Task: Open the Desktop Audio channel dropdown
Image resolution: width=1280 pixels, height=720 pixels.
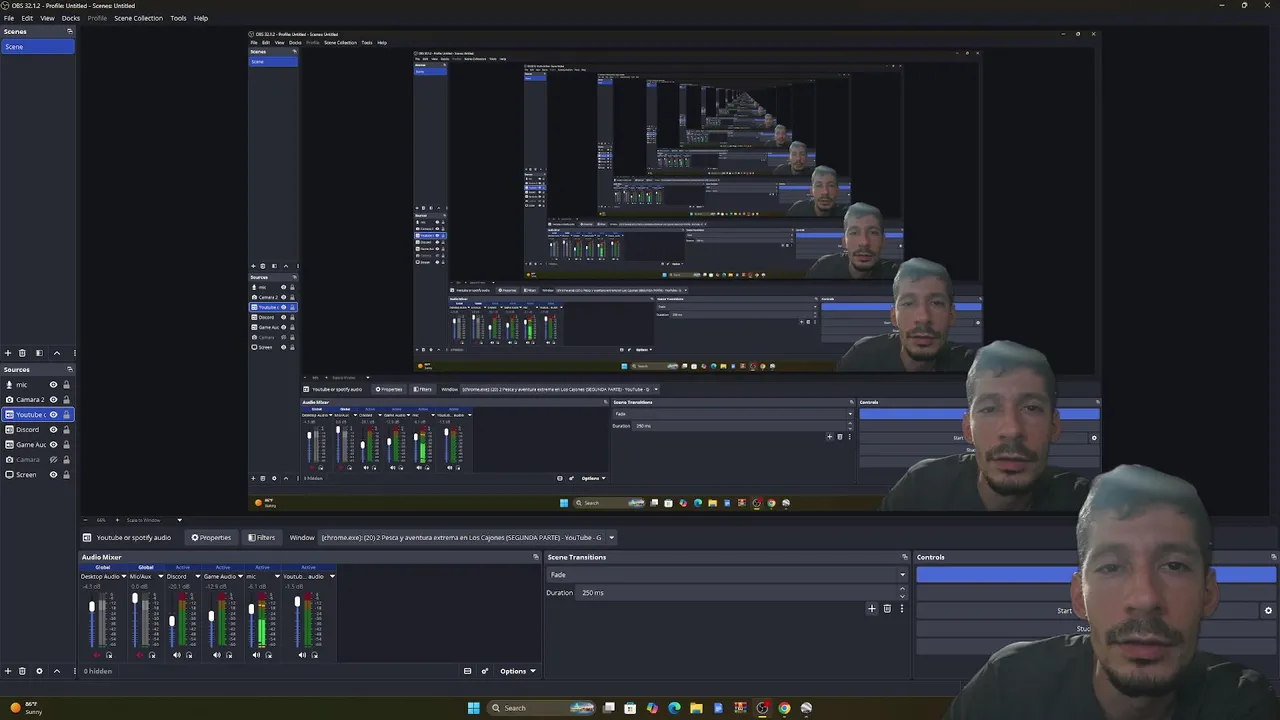Action: 124,576
